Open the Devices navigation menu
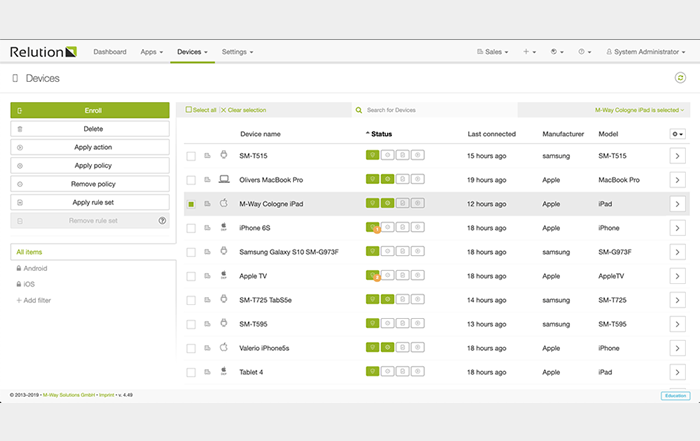Image resolution: width=700 pixels, height=441 pixels. coord(192,52)
